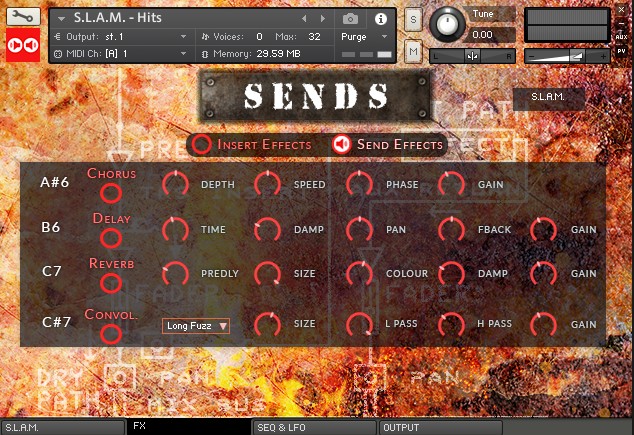634x435 pixels.
Task: Select Insert Effects radio button
Action: (201, 145)
